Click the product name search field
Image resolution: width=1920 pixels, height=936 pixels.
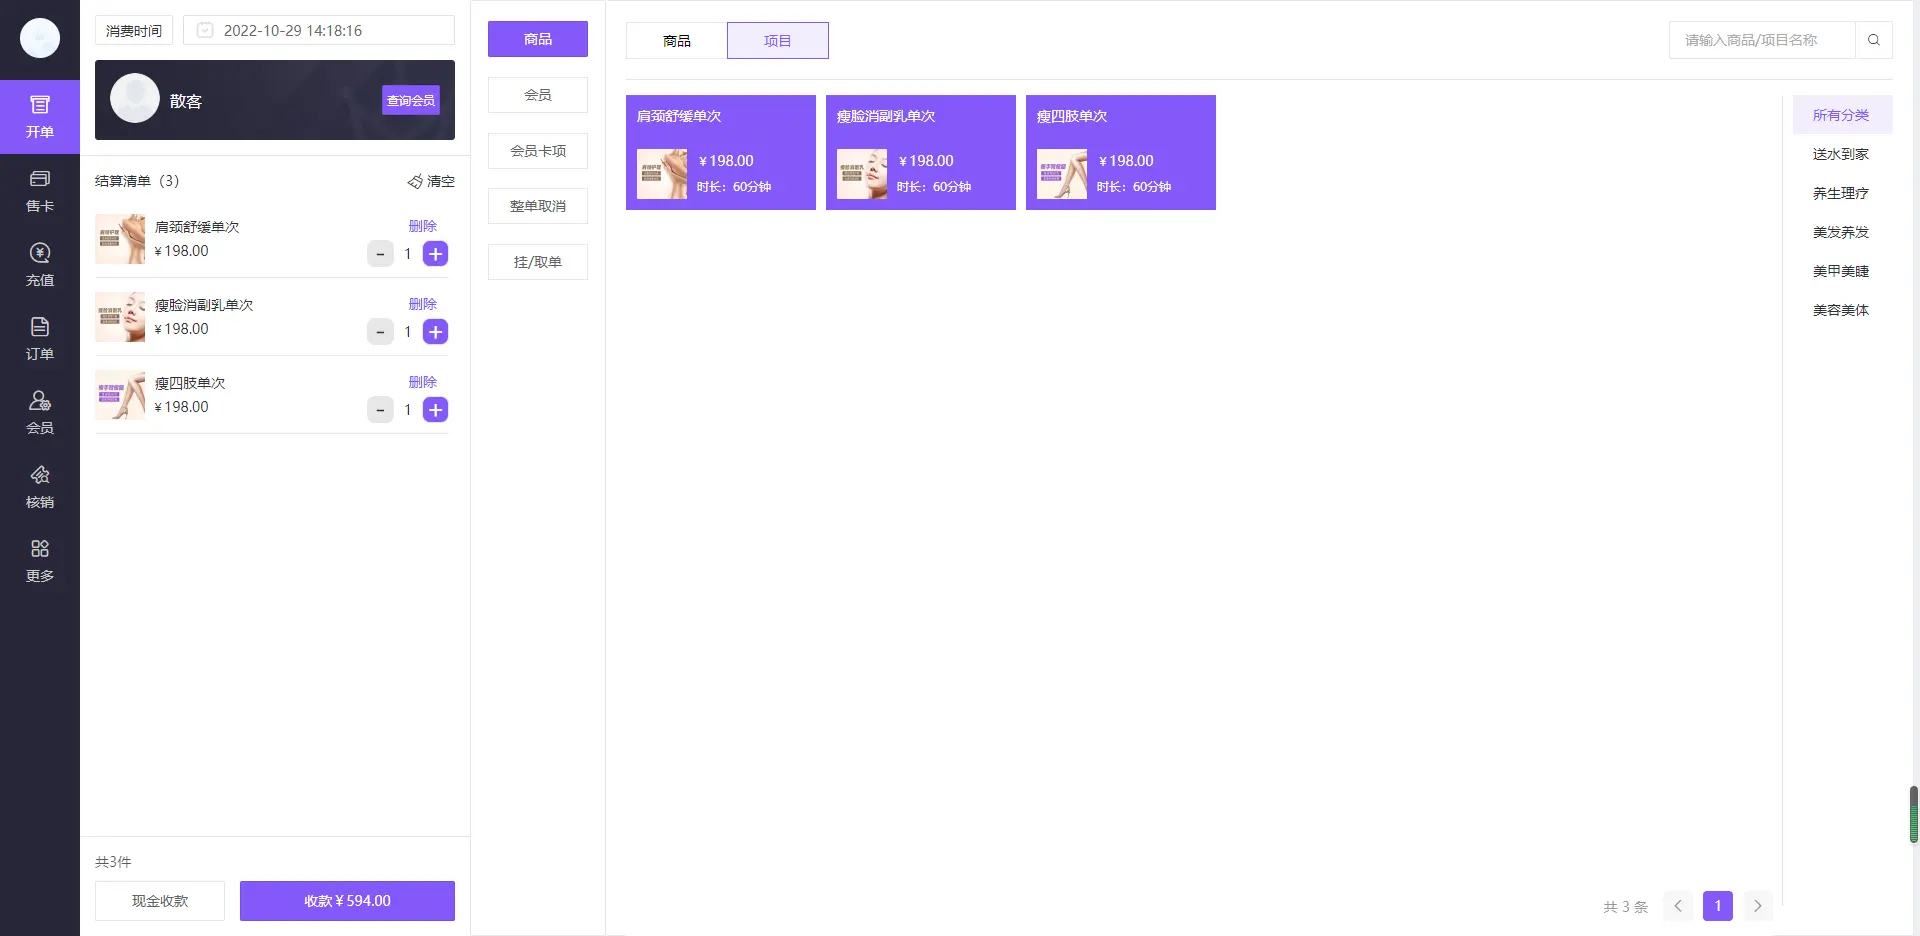[x=1760, y=40]
